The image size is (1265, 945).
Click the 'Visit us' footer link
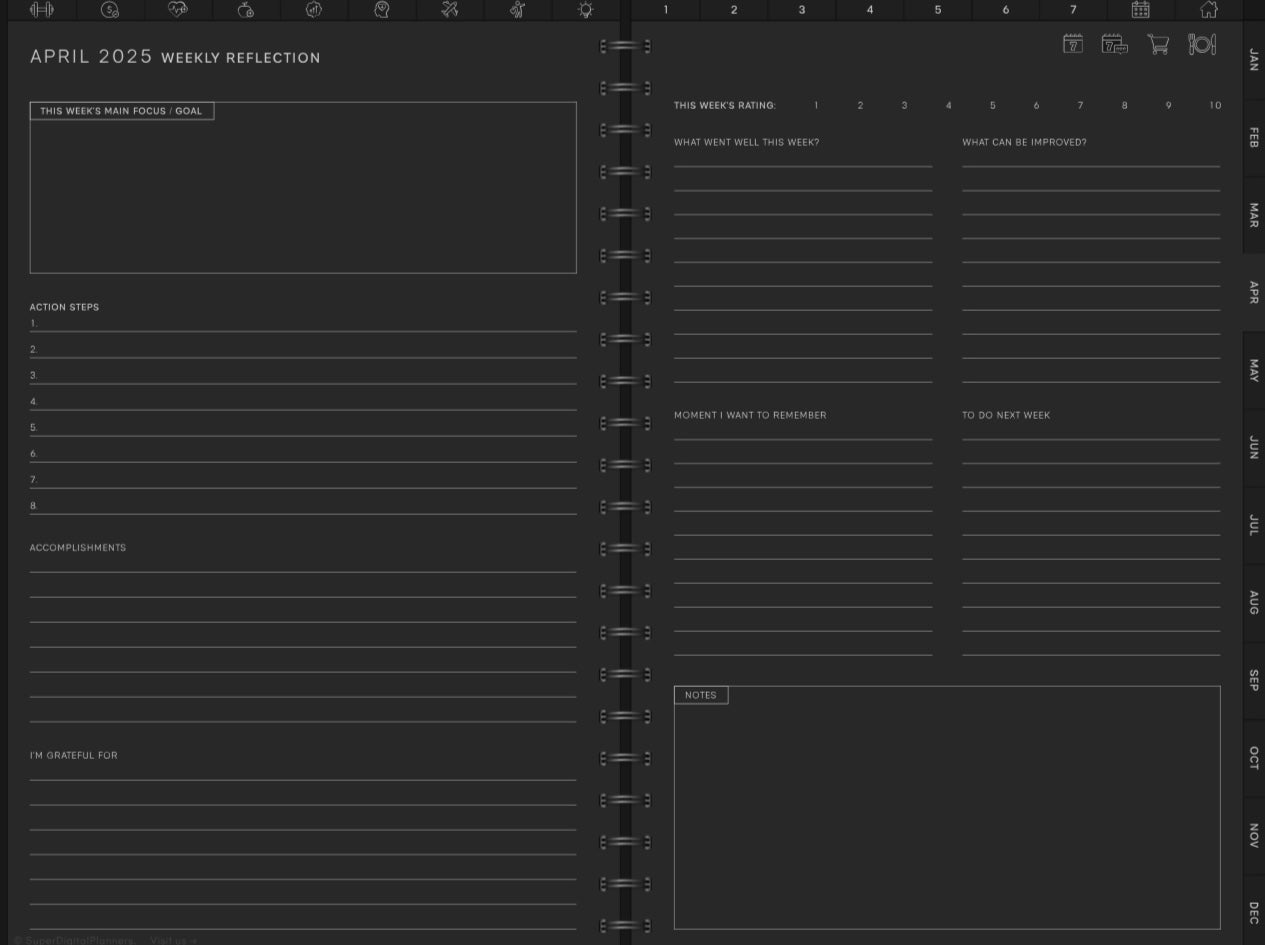click(x=173, y=940)
